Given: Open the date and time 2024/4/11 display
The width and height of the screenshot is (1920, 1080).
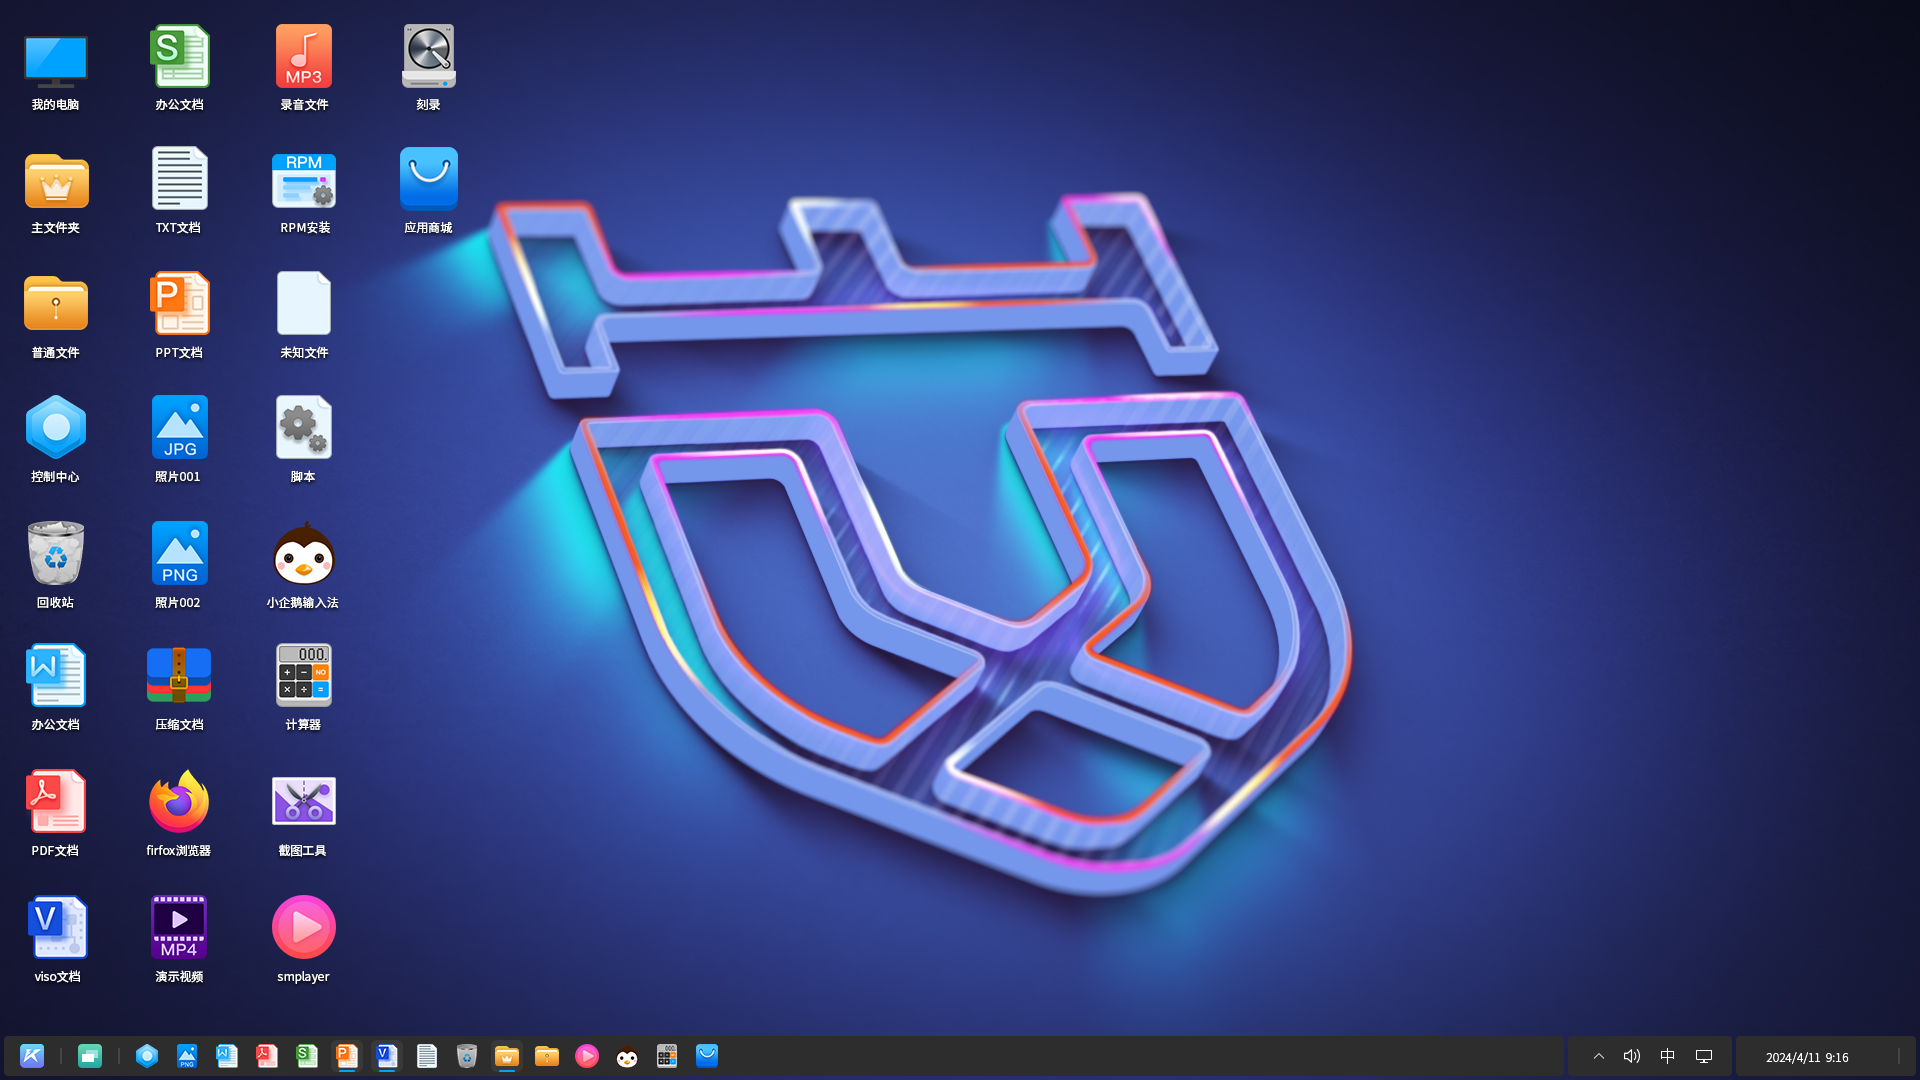Looking at the screenshot, I should click(1806, 1057).
